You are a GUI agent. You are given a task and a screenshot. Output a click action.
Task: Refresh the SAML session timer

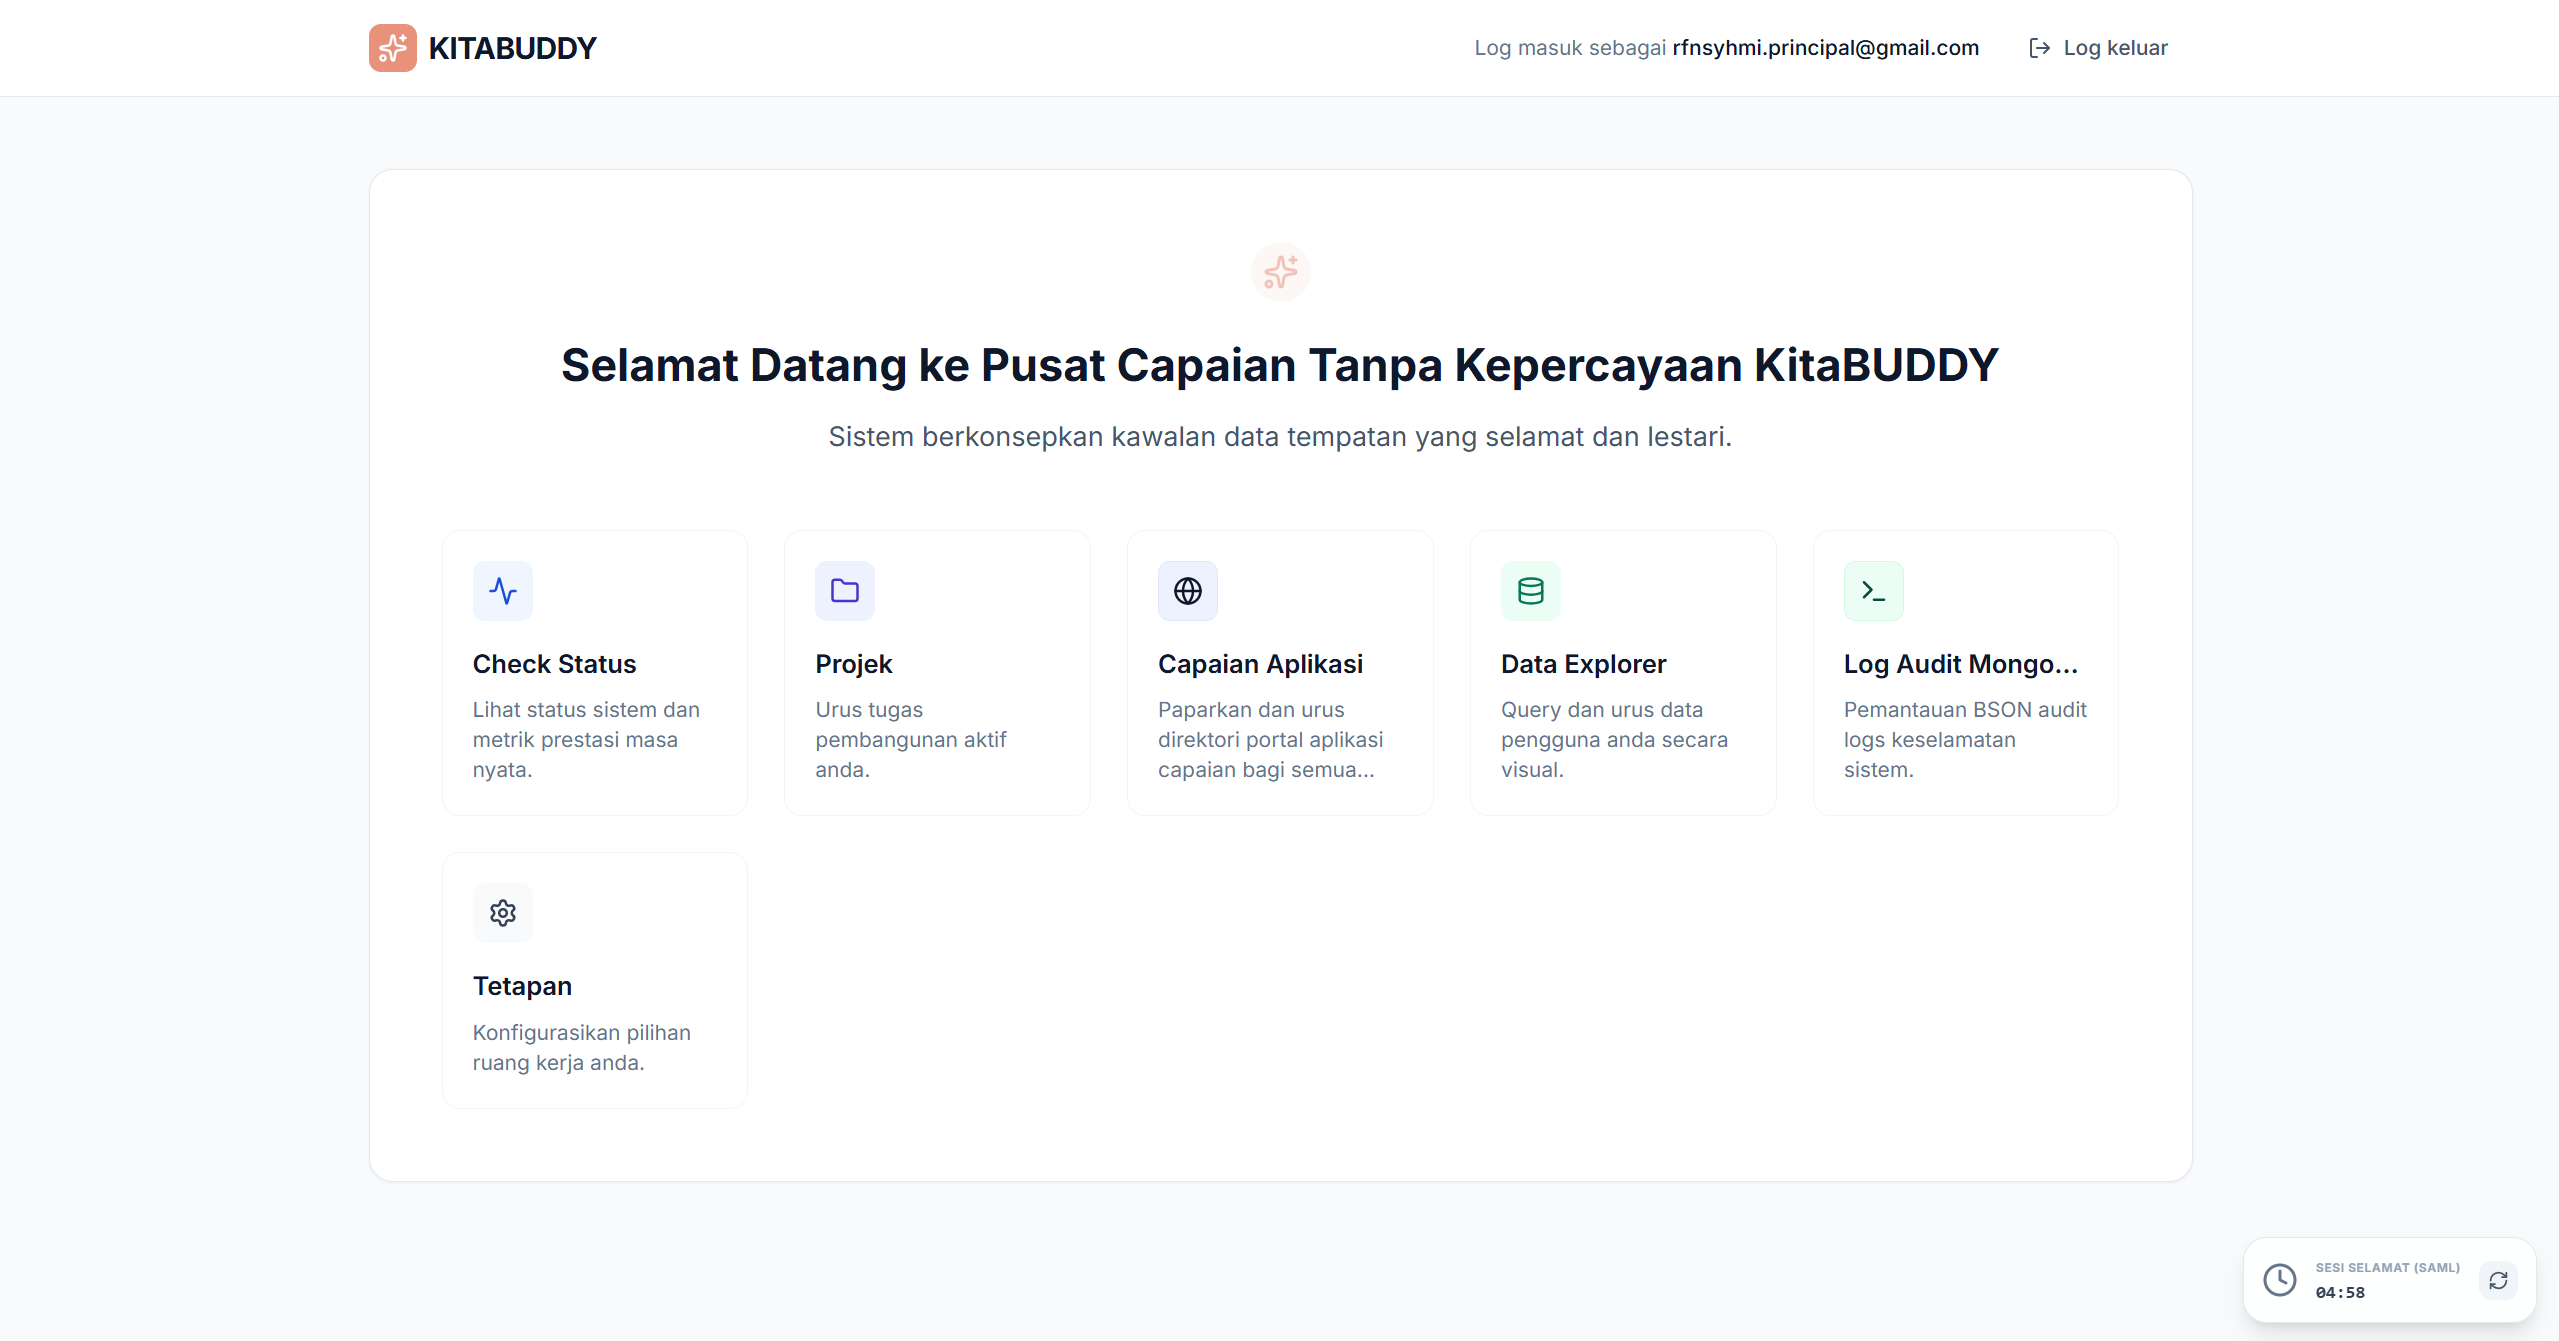click(x=2498, y=1281)
